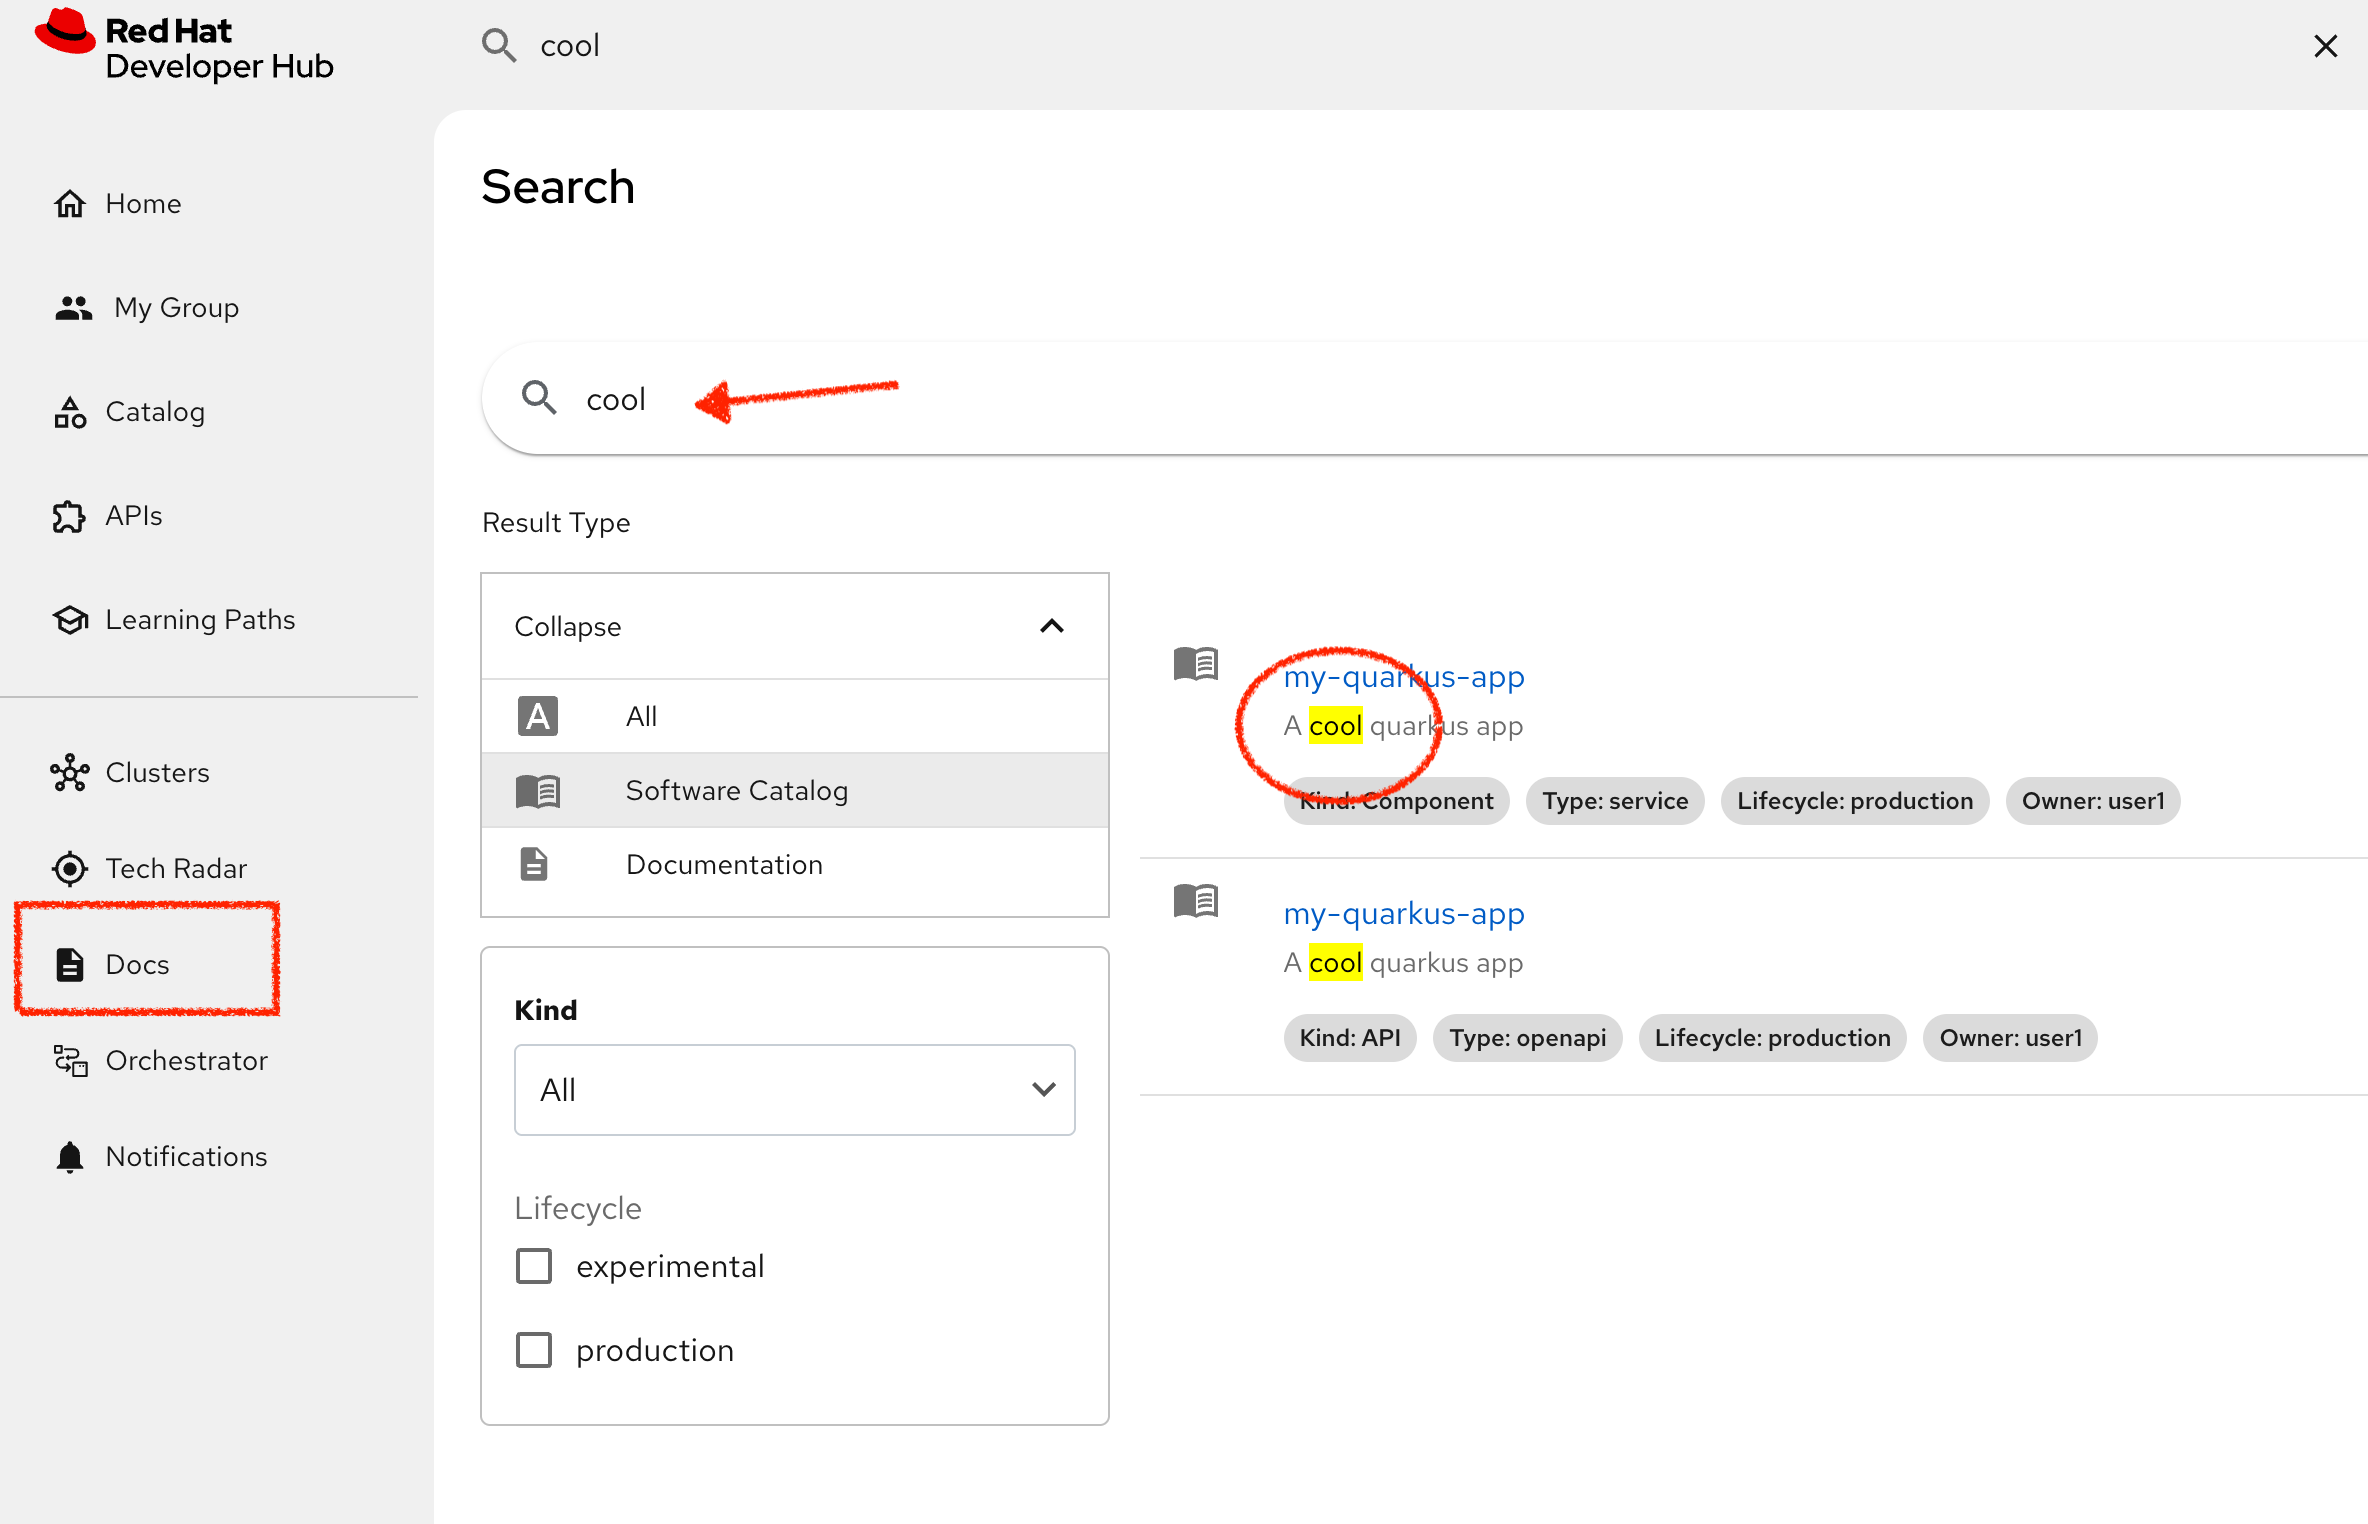View Notifications from the sidebar

point(185,1156)
